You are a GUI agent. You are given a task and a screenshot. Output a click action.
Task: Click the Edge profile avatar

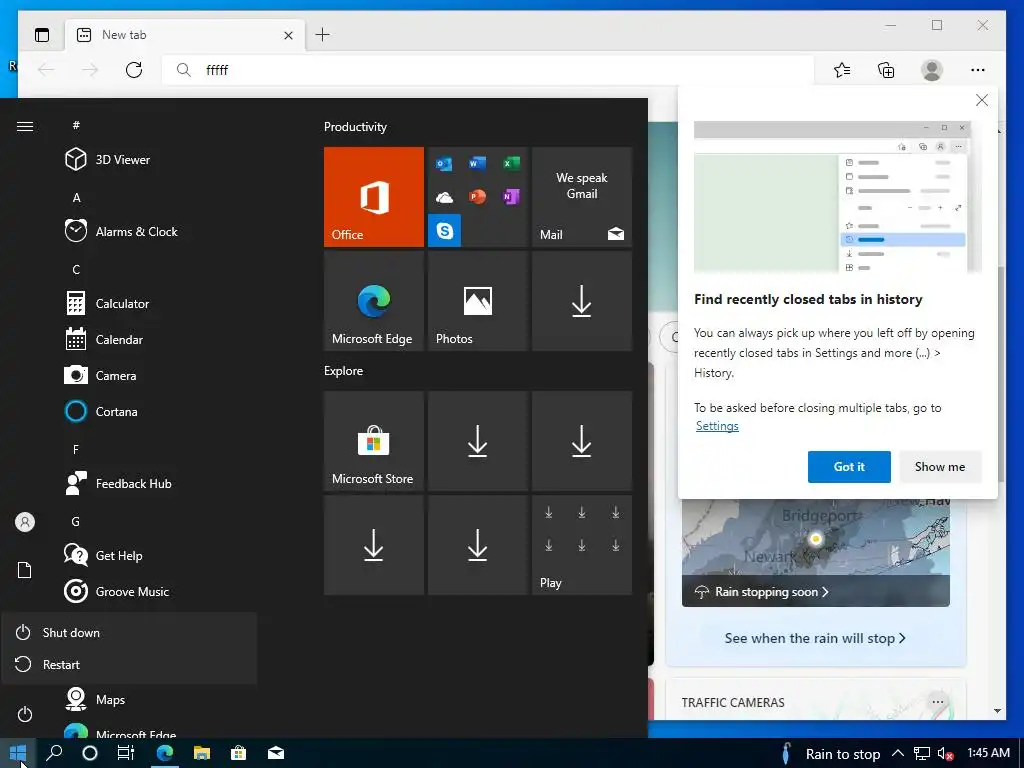pyautogui.click(x=932, y=70)
